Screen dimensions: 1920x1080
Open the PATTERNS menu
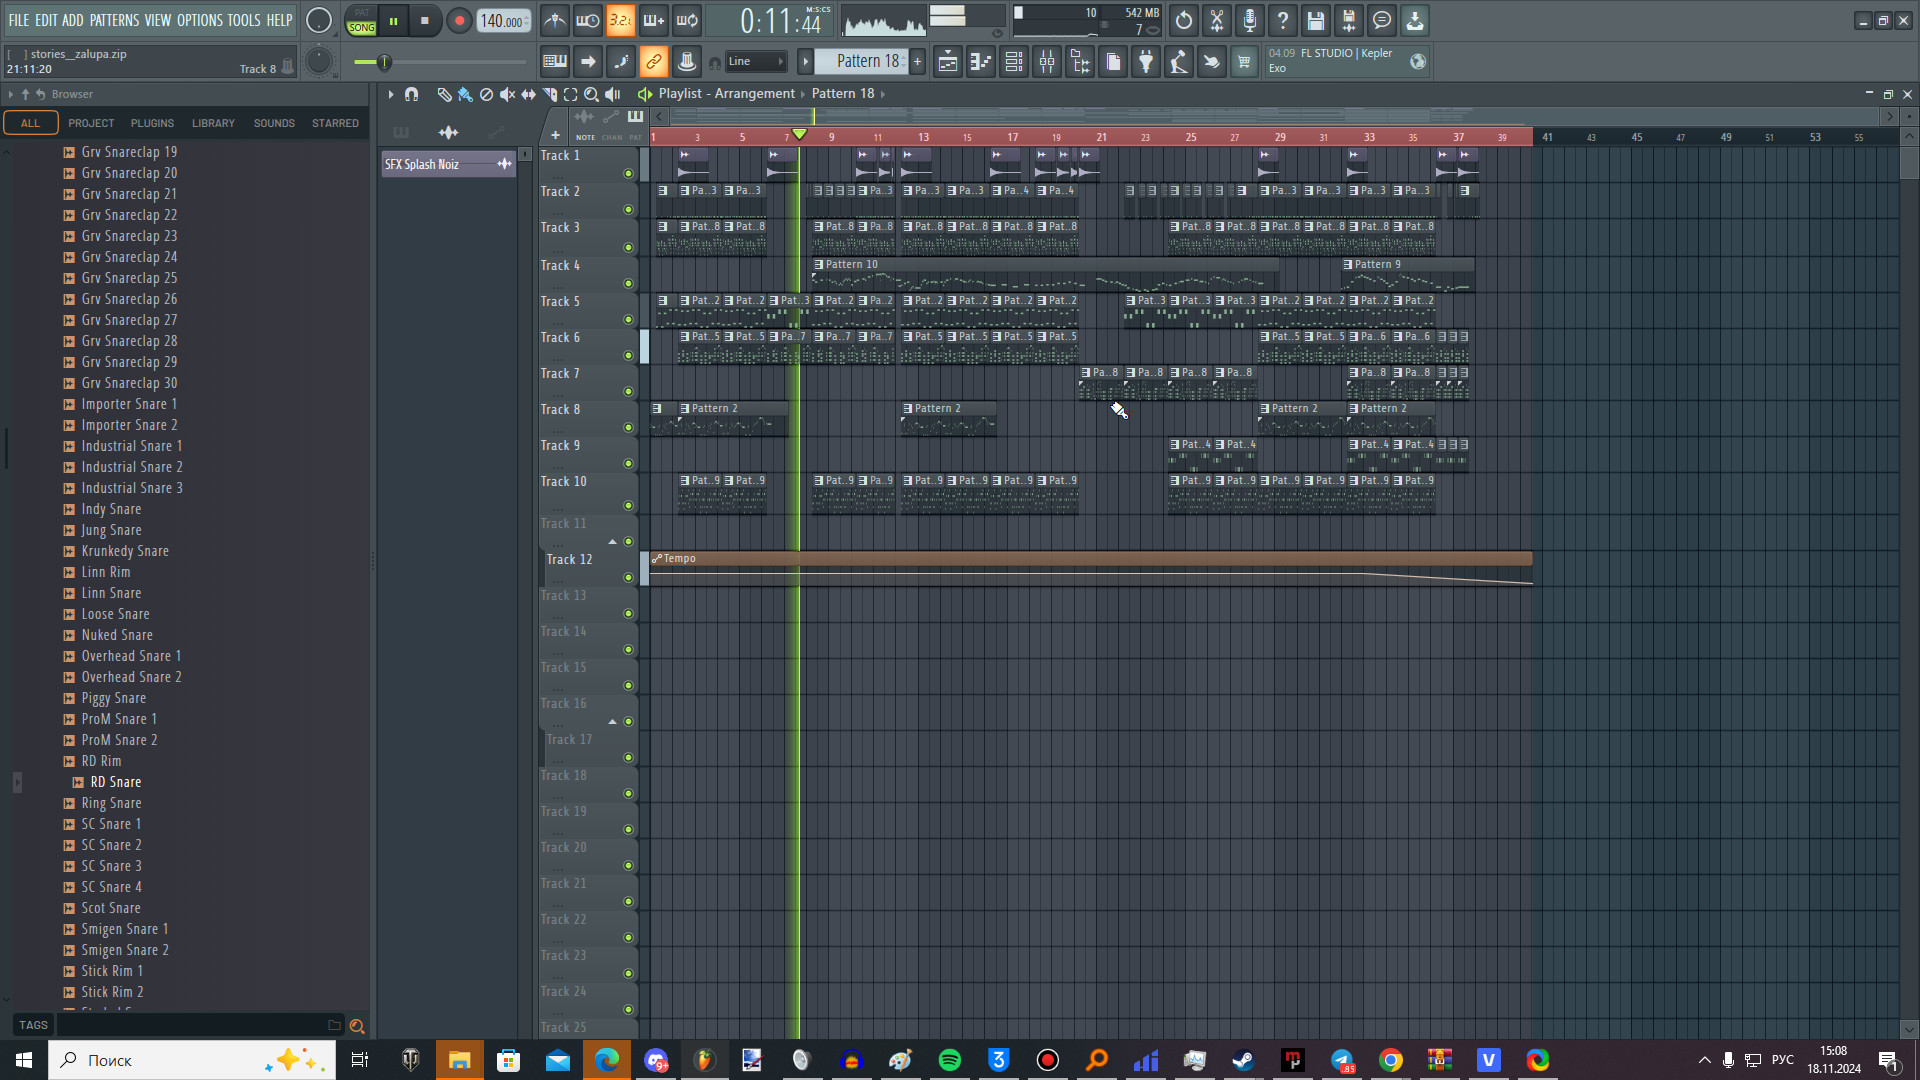[114, 20]
